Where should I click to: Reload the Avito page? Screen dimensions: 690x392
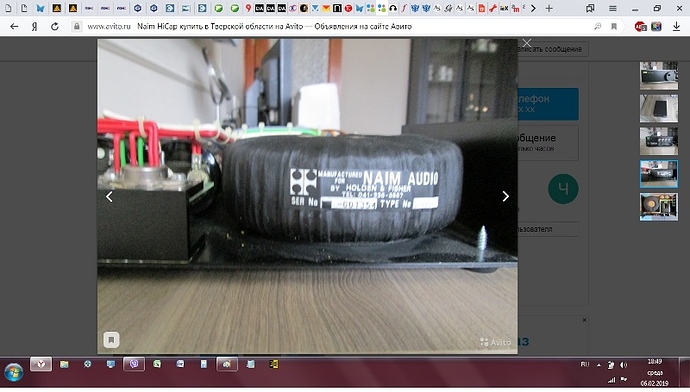[x=55, y=26]
